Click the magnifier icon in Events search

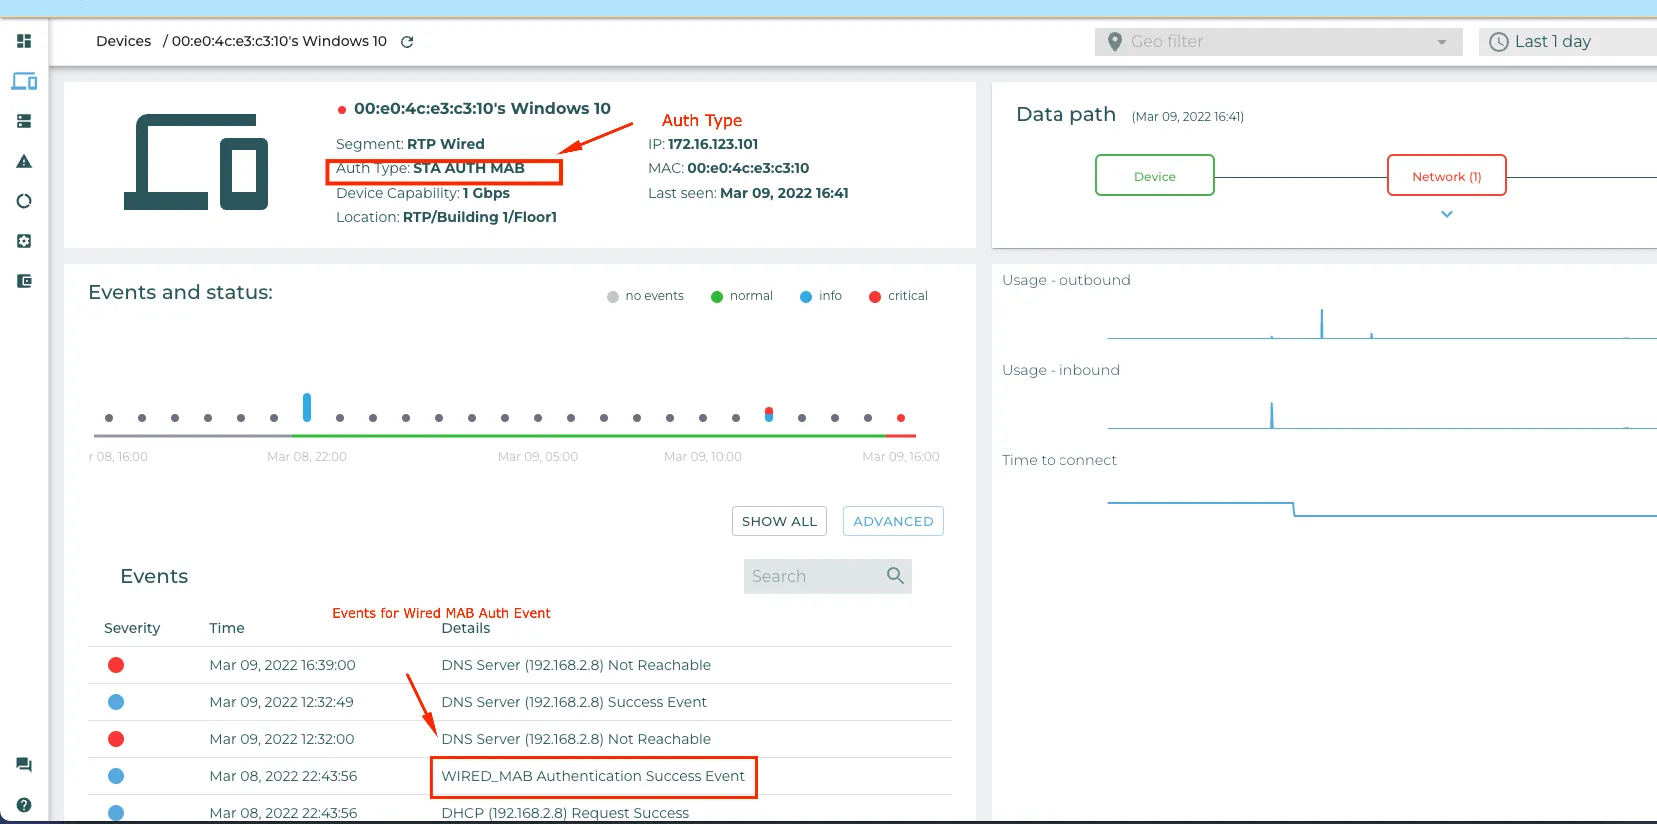coord(895,575)
